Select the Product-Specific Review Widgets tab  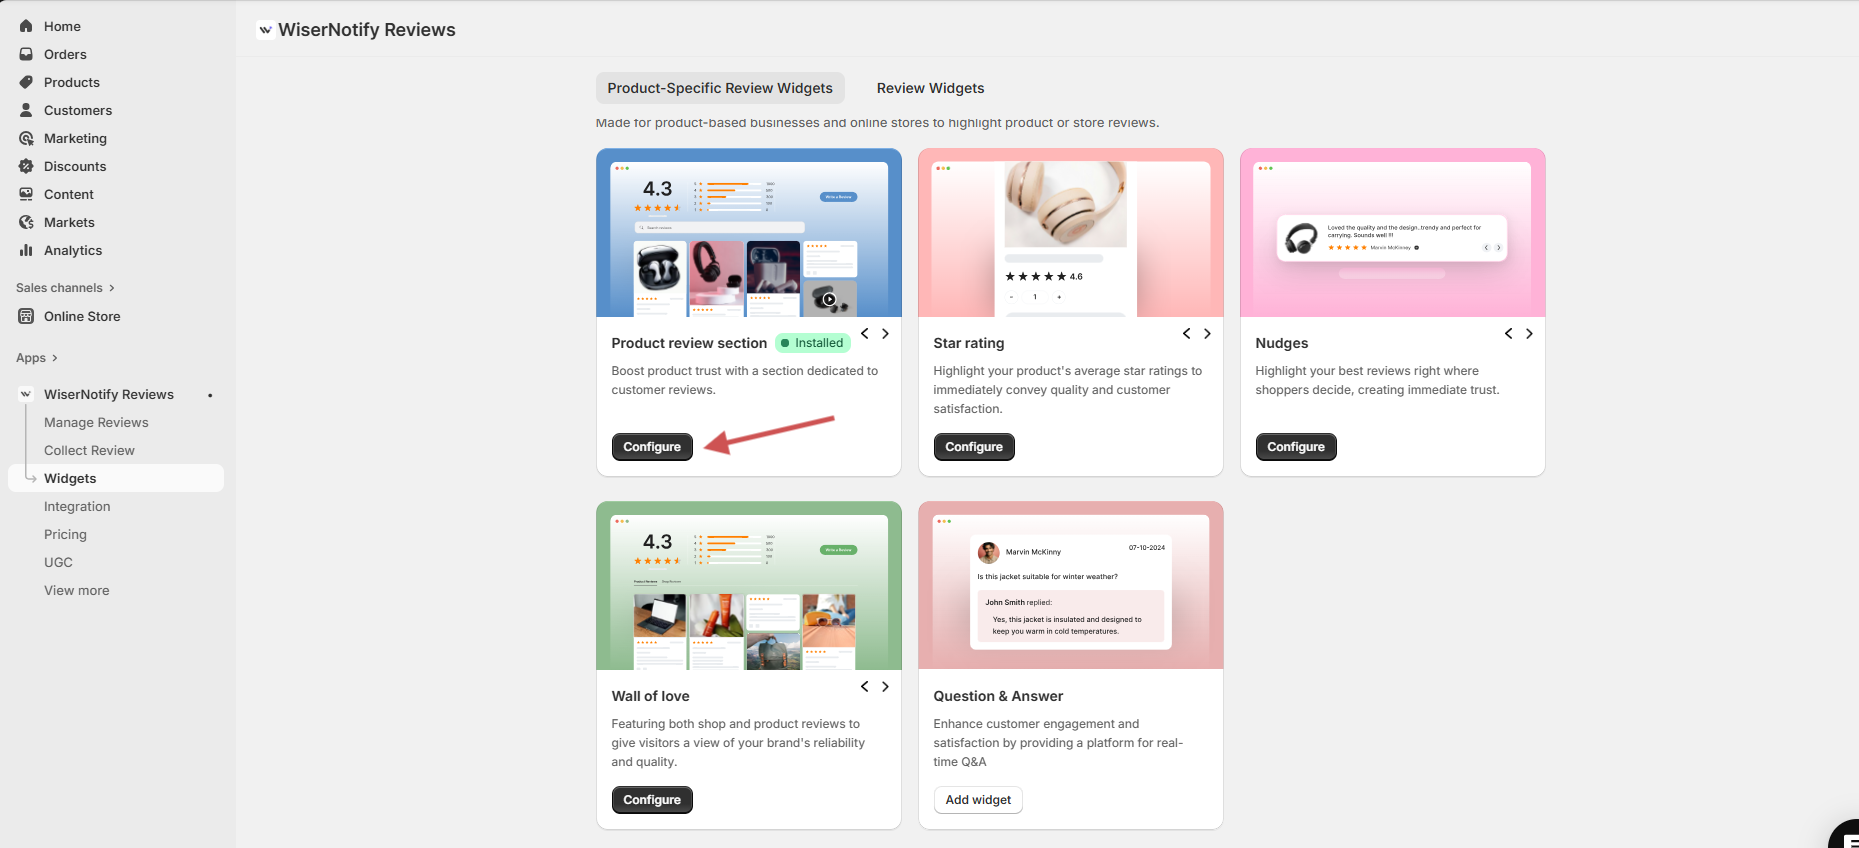[x=720, y=88]
